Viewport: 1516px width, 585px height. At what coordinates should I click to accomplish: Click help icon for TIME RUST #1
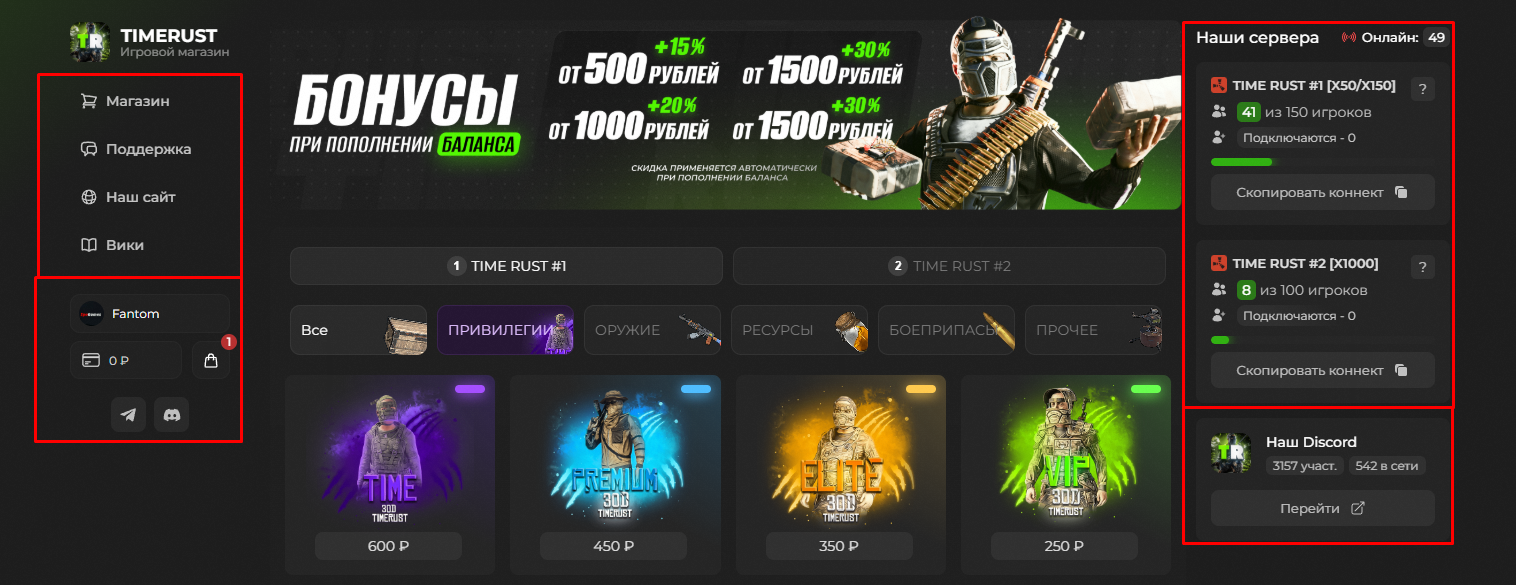[1423, 89]
